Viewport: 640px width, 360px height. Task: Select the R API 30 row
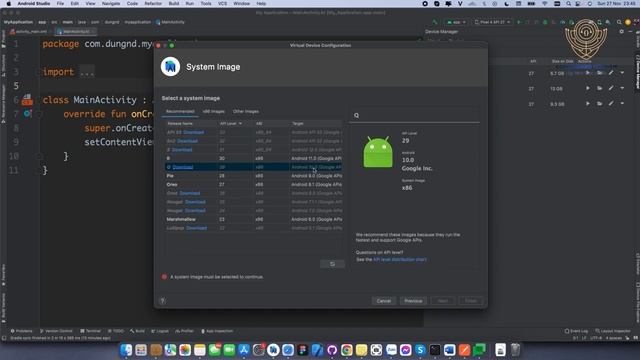pyautogui.click(x=253, y=158)
